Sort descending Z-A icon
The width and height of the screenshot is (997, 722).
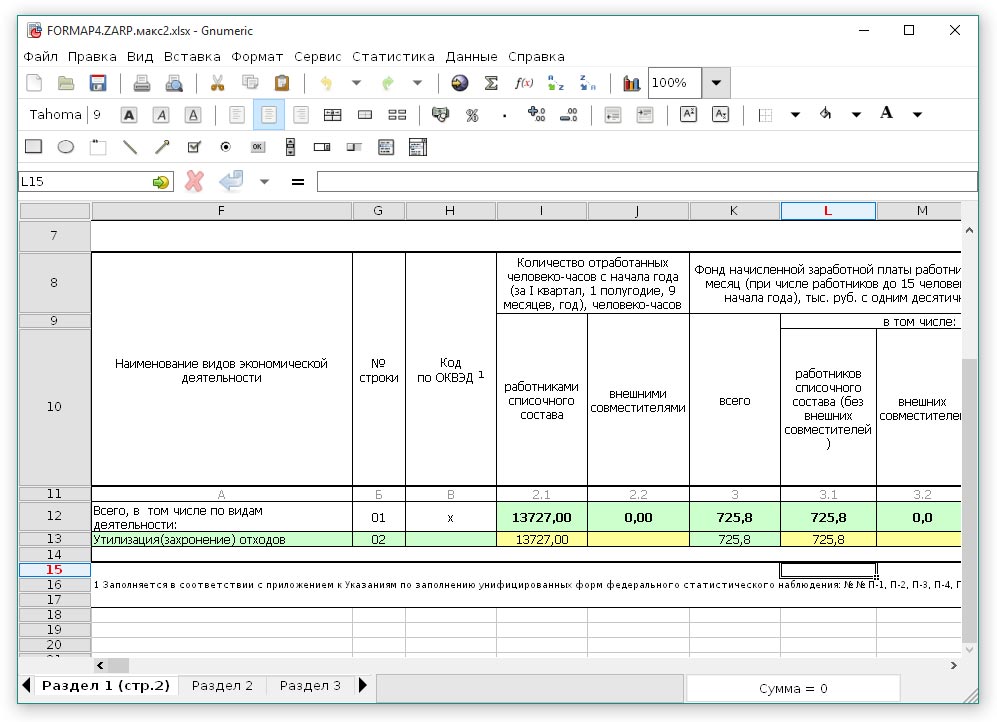point(588,83)
